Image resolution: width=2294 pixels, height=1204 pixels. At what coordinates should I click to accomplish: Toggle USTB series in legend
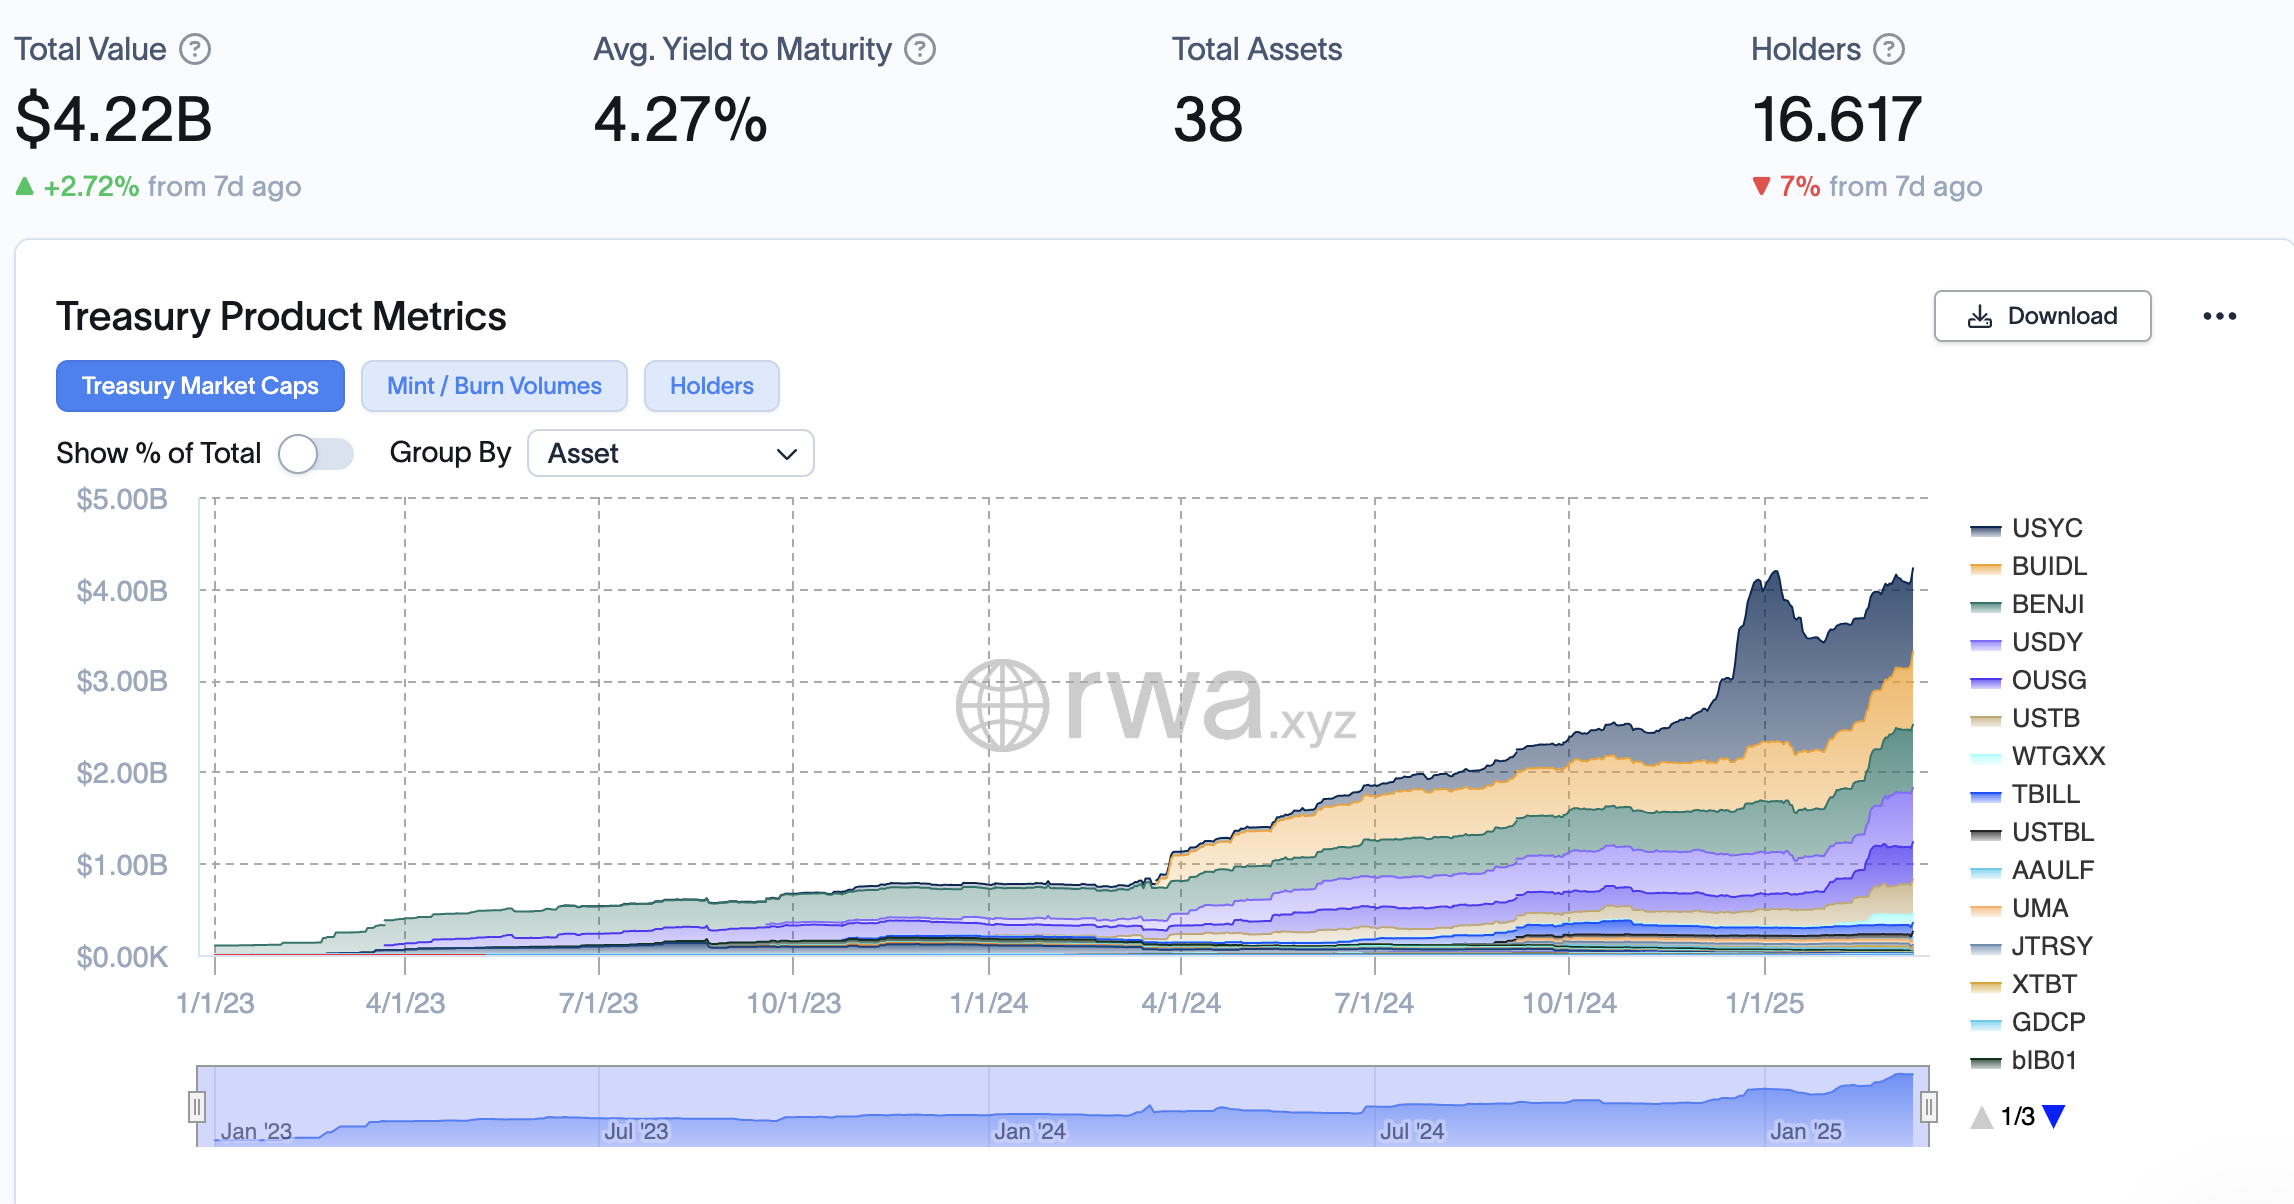(x=2026, y=718)
